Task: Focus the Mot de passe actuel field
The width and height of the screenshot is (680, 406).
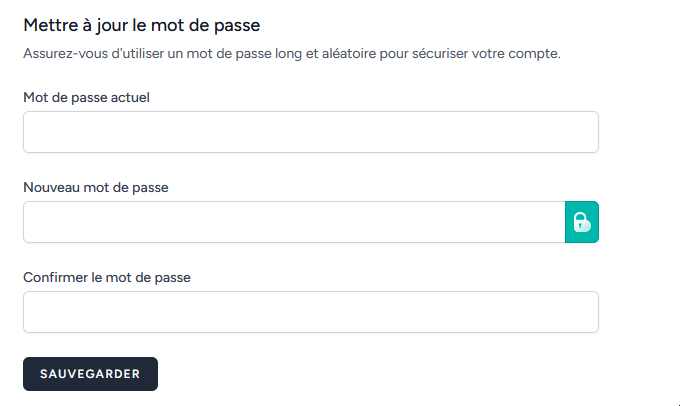Action: coord(310,132)
